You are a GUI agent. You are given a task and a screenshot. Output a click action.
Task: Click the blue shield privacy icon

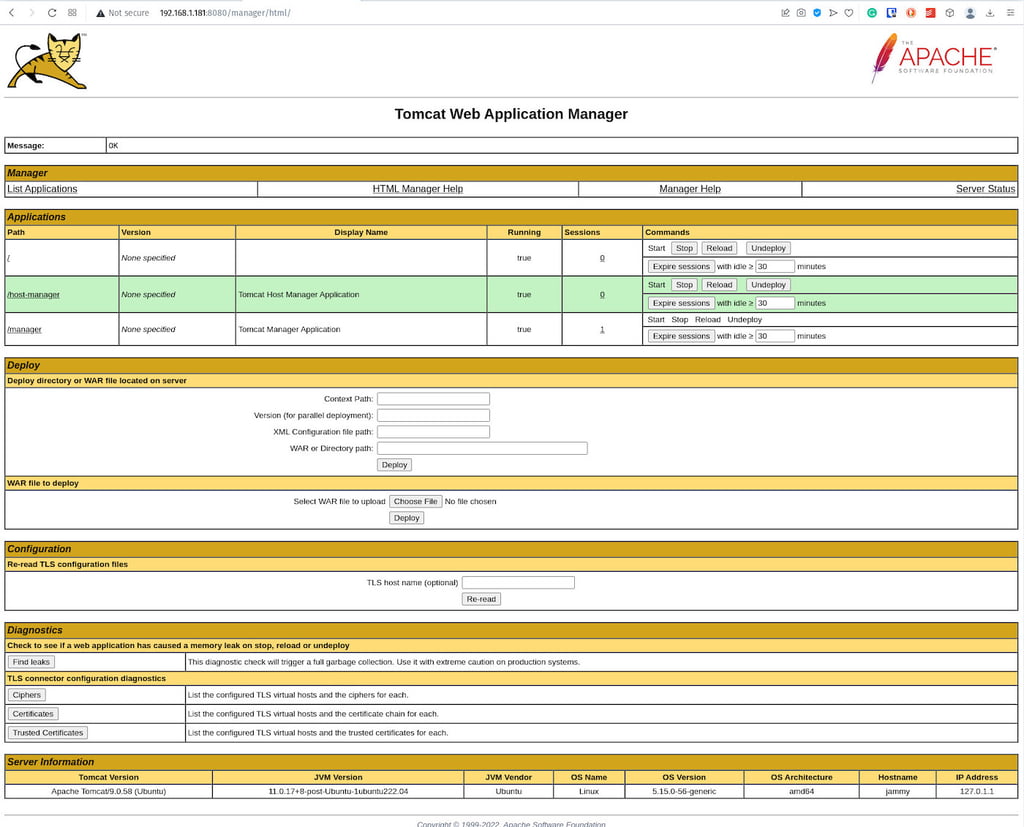click(817, 12)
